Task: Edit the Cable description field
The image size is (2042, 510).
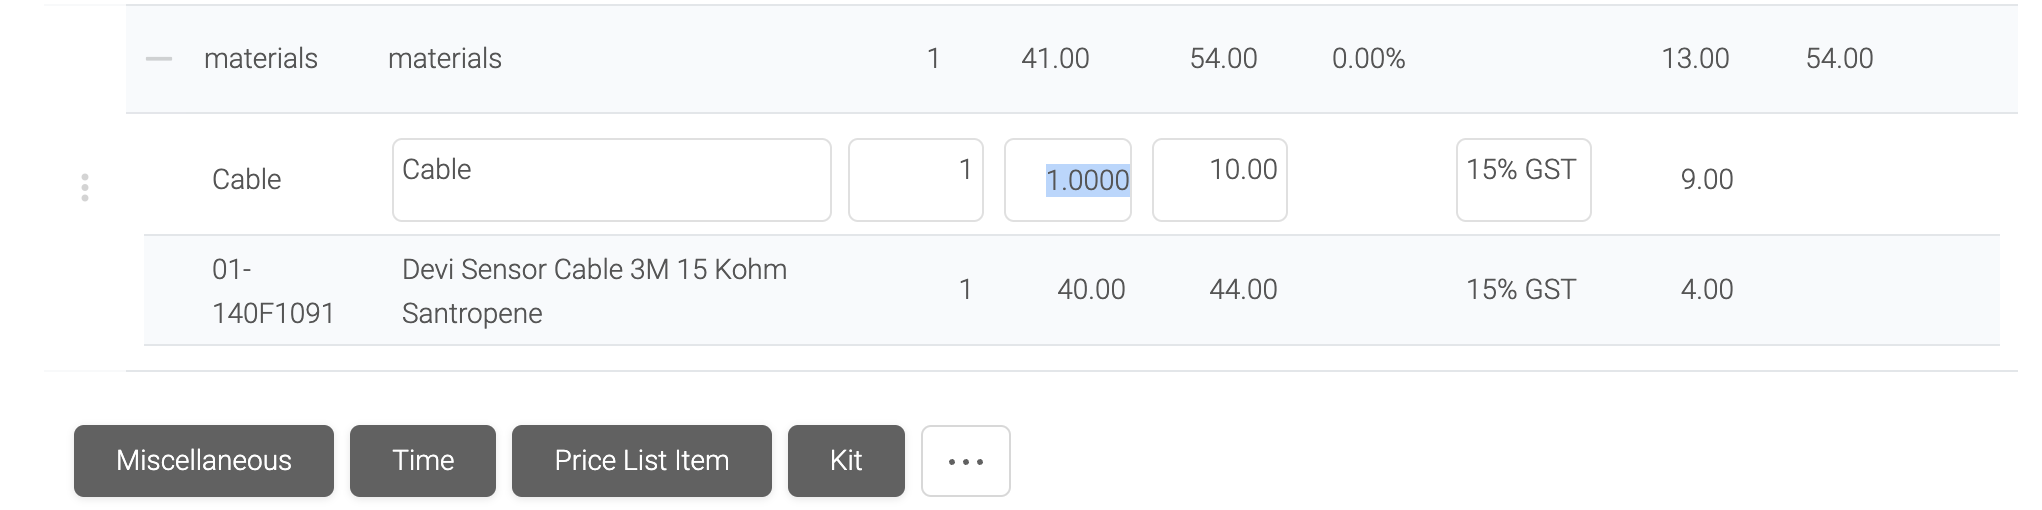Action: [612, 180]
